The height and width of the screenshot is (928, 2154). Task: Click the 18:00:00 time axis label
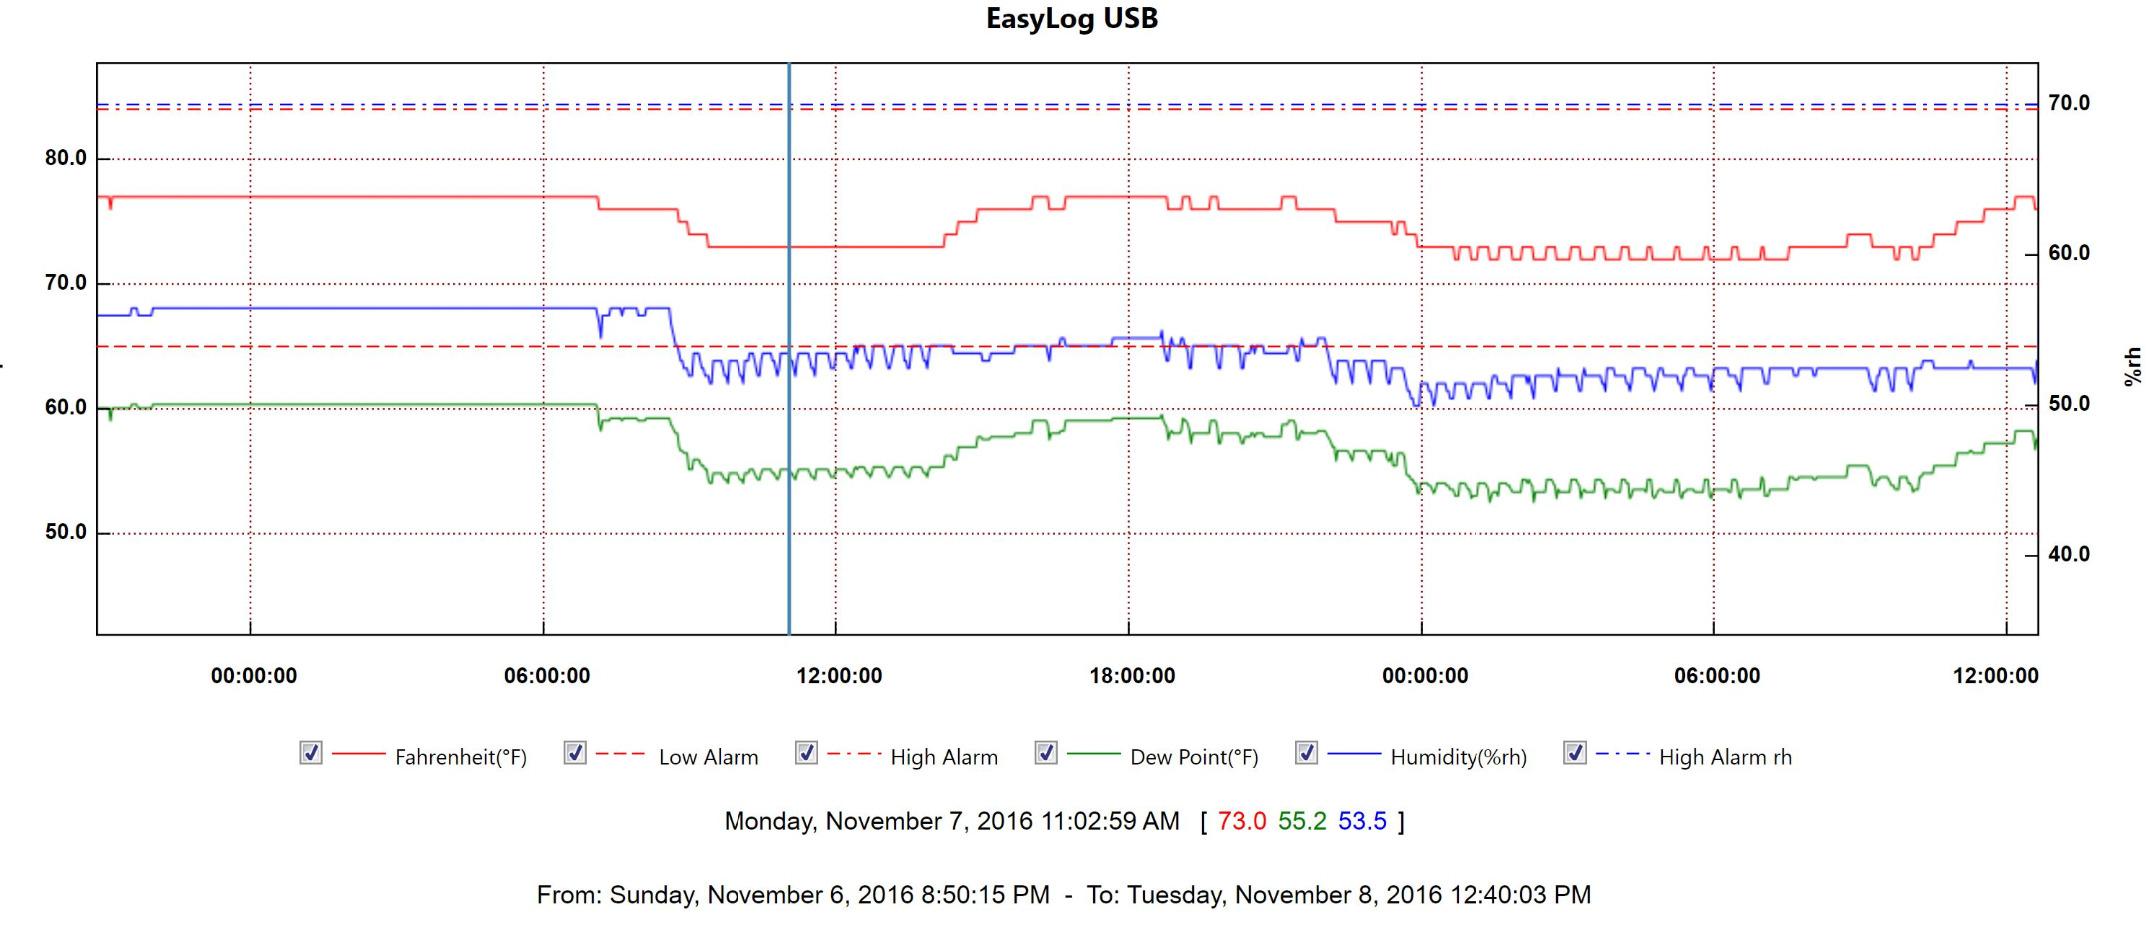1132,676
